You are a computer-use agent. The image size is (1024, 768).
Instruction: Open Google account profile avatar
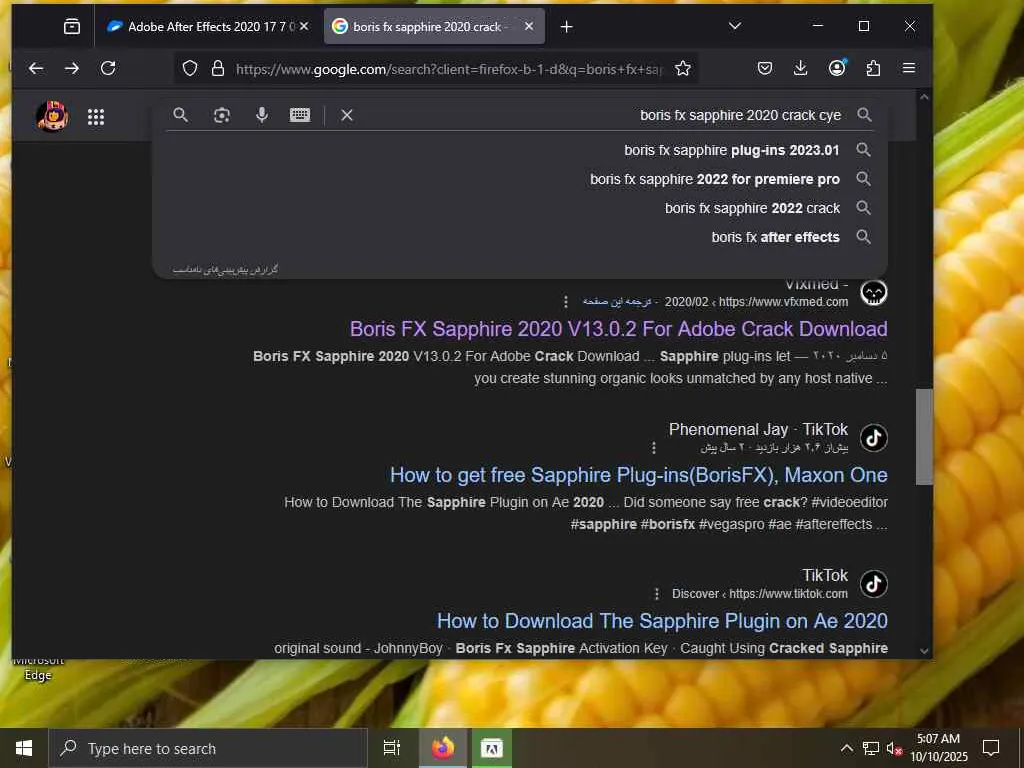pyautogui.click(x=52, y=116)
